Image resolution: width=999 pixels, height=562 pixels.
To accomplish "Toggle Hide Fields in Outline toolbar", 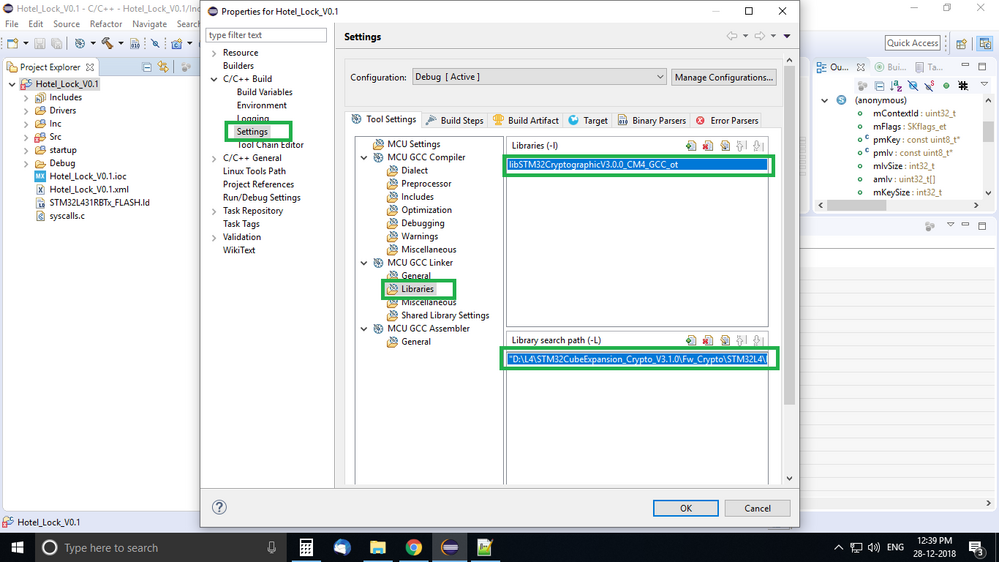I will point(912,85).
